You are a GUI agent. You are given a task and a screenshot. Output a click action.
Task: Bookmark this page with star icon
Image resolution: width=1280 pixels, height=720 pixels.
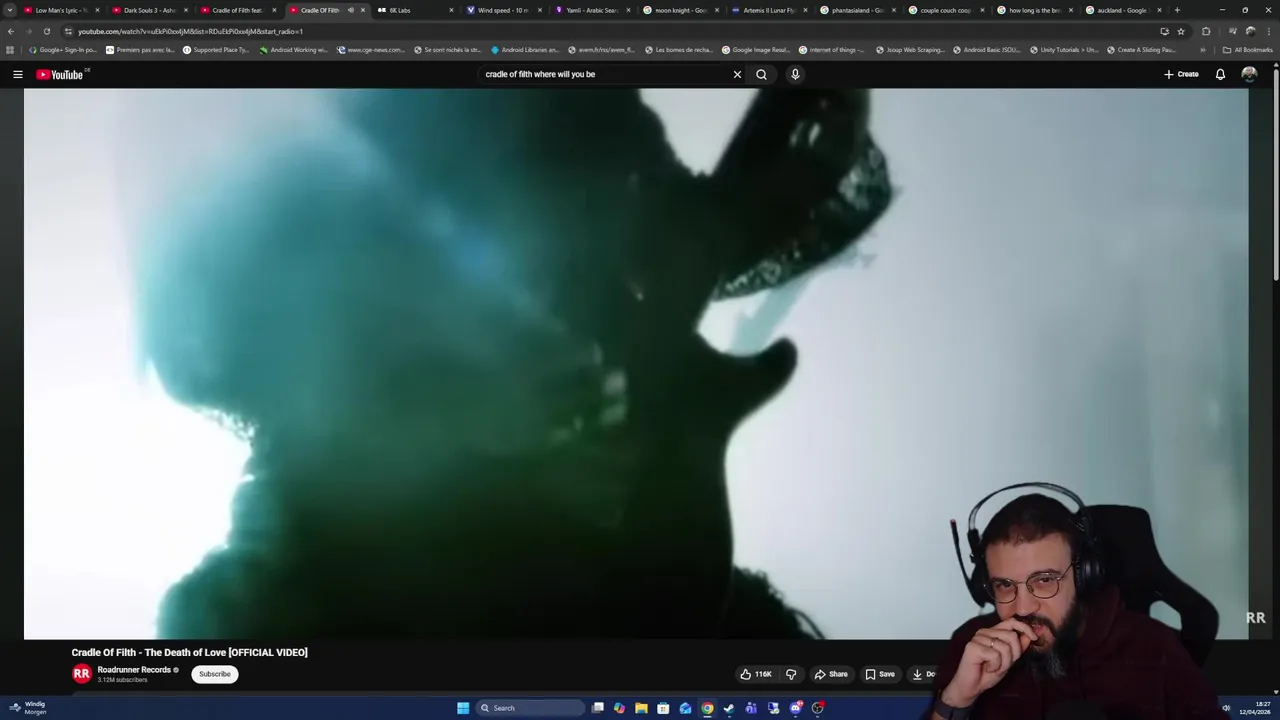(1181, 31)
